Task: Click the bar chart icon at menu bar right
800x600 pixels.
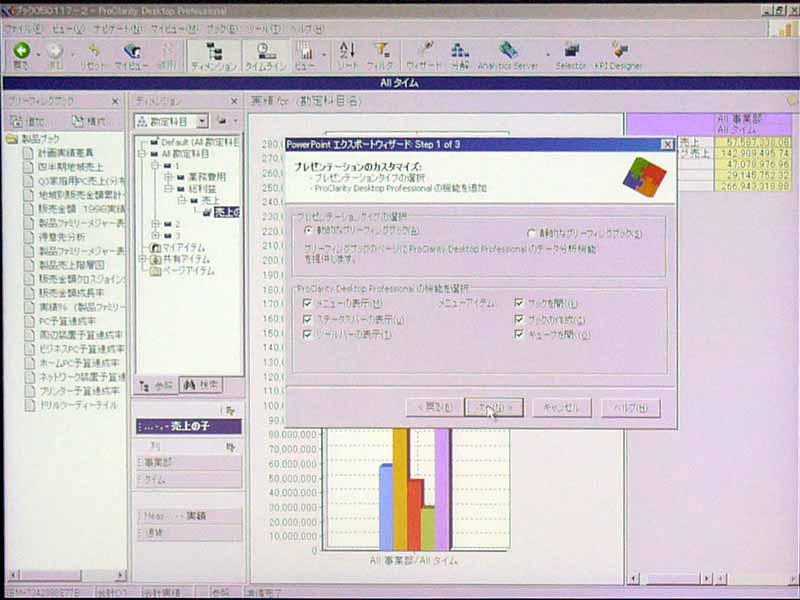Action: pos(784,28)
